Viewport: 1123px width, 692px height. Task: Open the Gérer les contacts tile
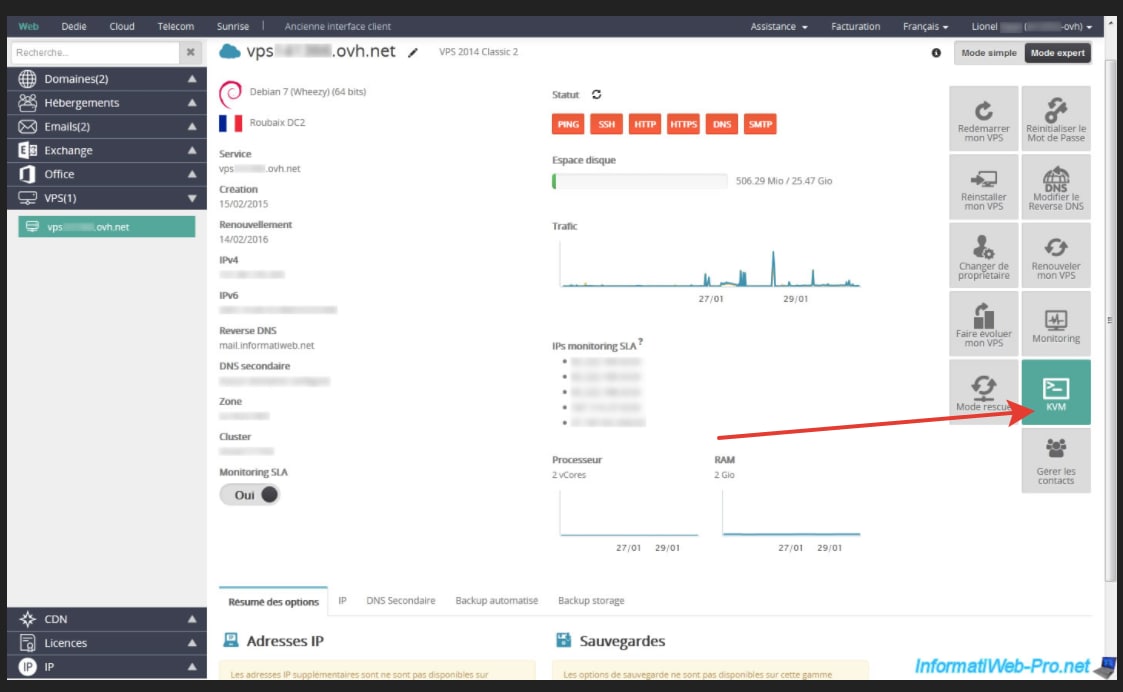click(x=1056, y=461)
